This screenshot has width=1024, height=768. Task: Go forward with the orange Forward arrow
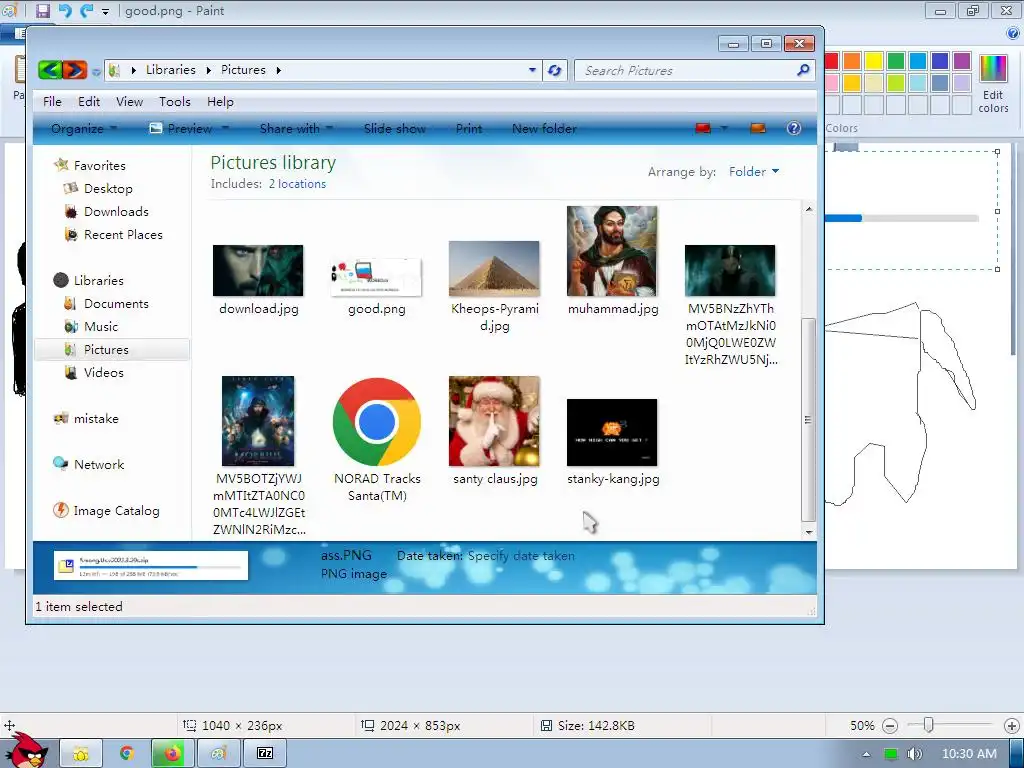tap(74, 70)
